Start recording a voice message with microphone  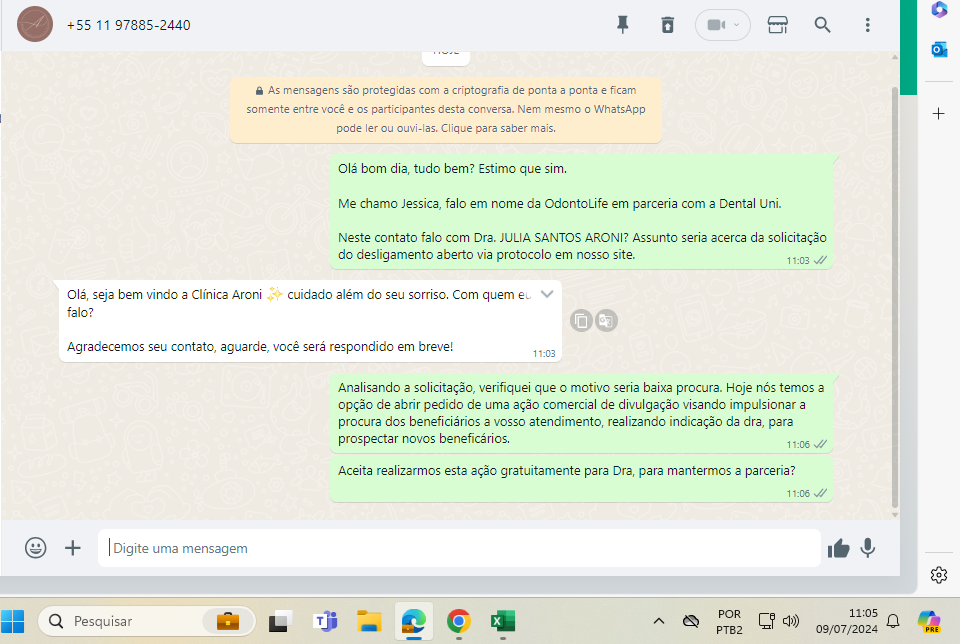point(868,548)
